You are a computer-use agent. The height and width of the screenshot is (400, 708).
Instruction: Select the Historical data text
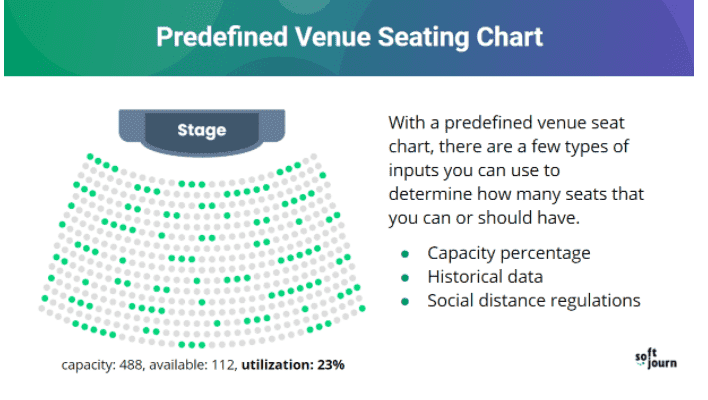tap(485, 277)
